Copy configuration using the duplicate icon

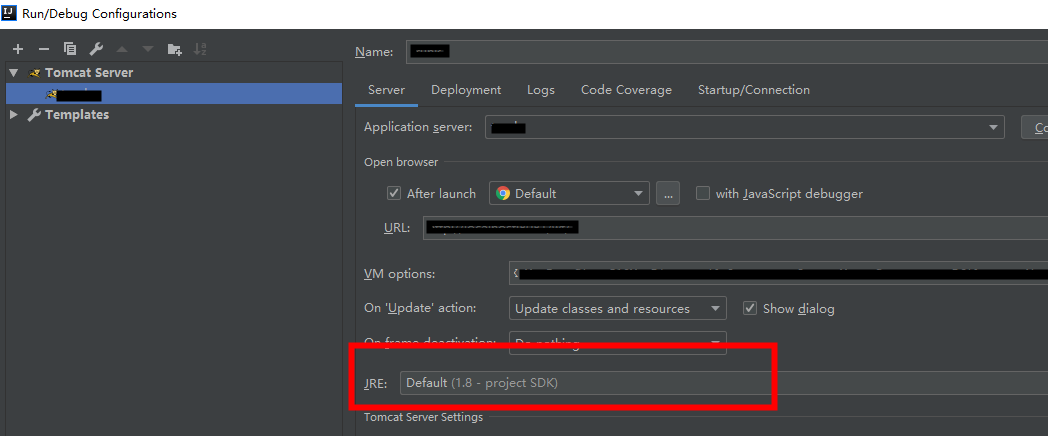pyautogui.click(x=70, y=49)
